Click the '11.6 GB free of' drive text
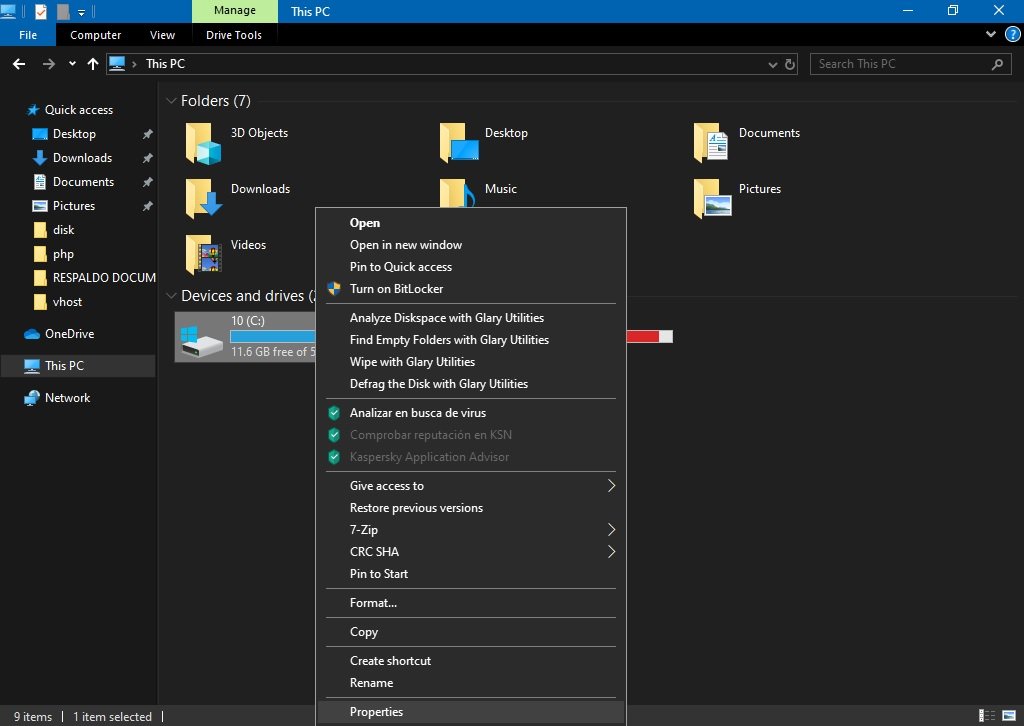The width and height of the screenshot is (1024, 726). (273, 352)
